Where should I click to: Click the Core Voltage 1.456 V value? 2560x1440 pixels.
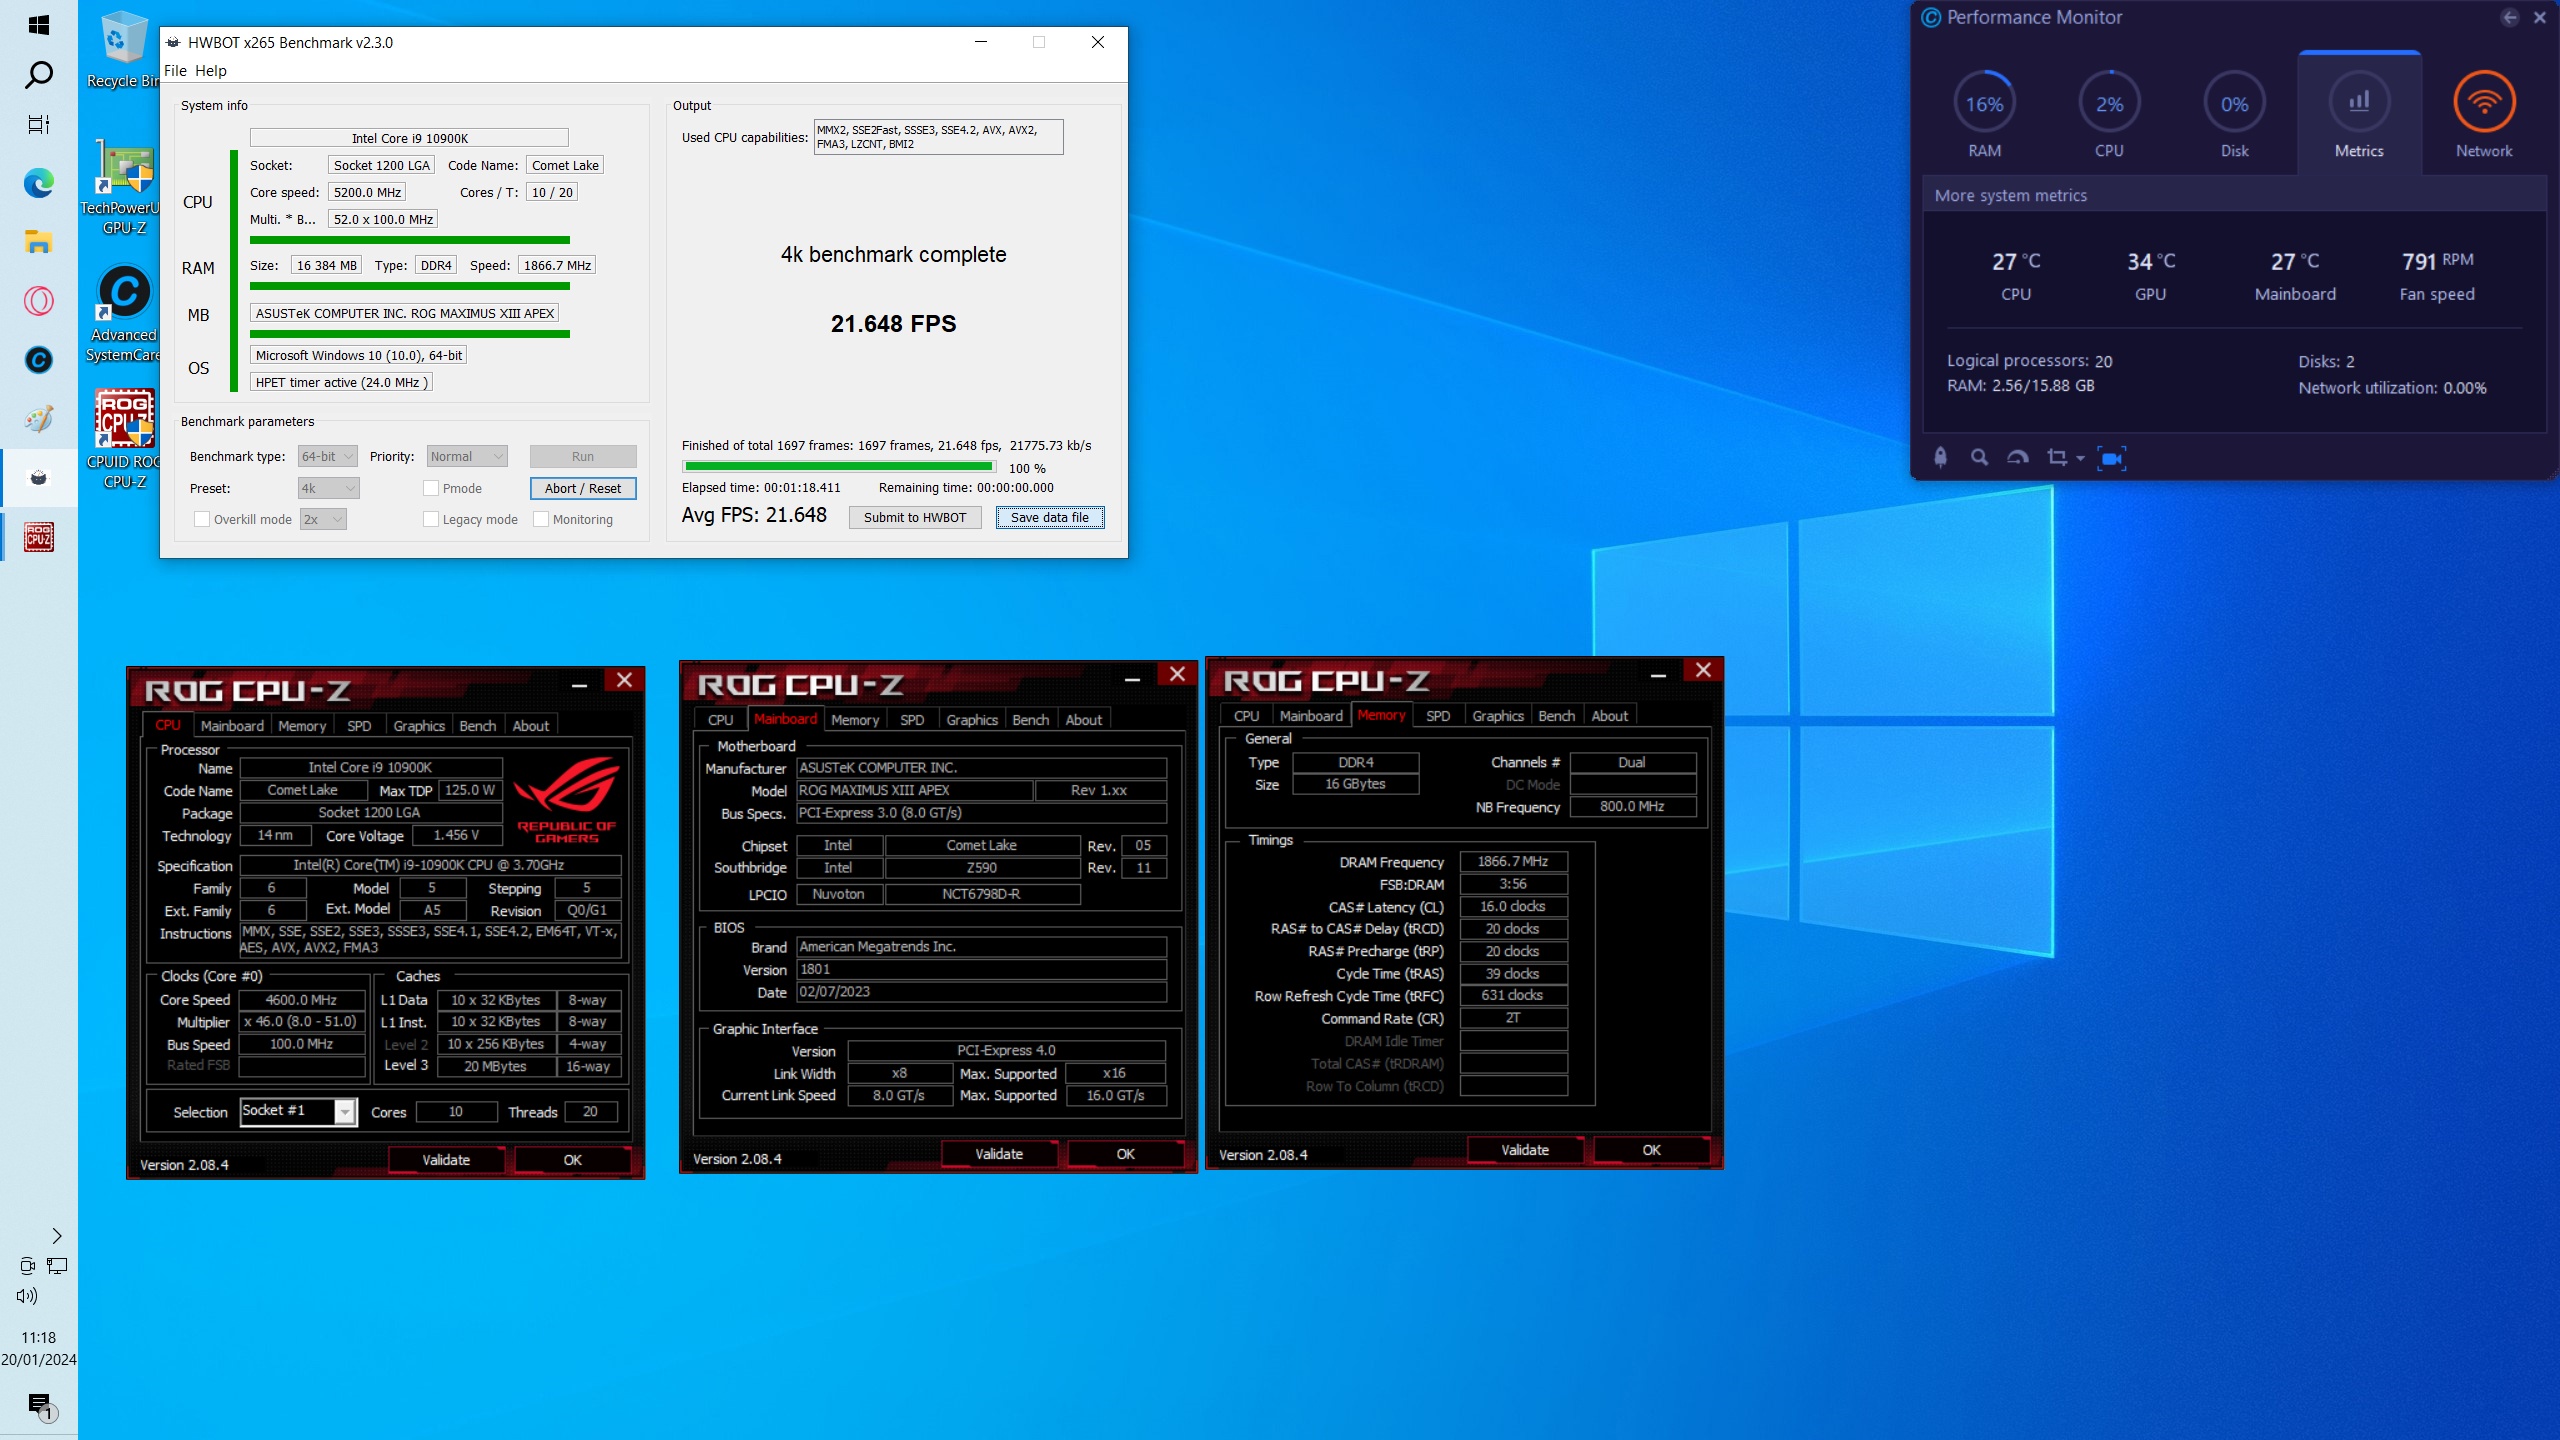pyautogui.click(x=456, y=835)
